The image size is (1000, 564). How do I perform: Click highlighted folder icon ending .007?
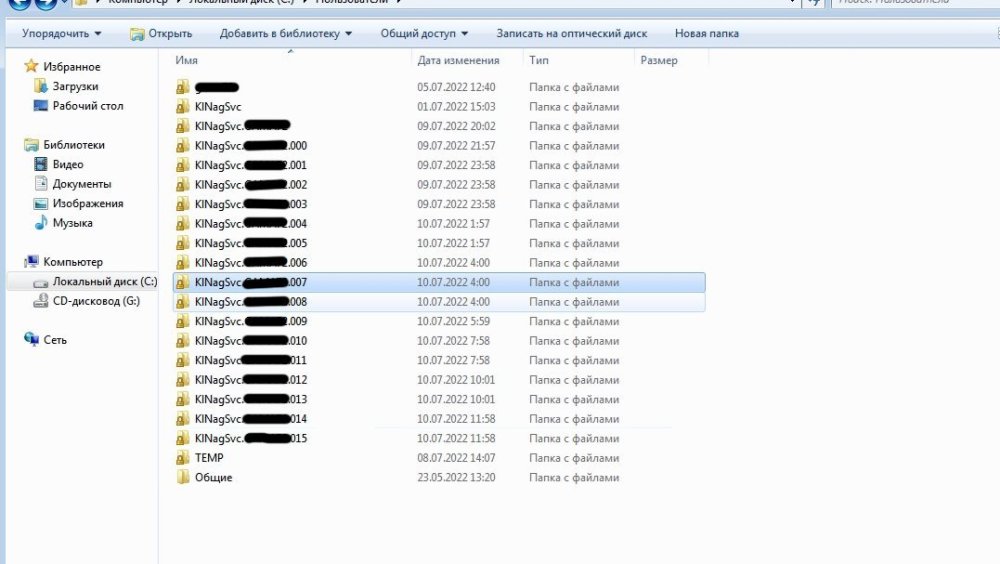coord(183,282)
